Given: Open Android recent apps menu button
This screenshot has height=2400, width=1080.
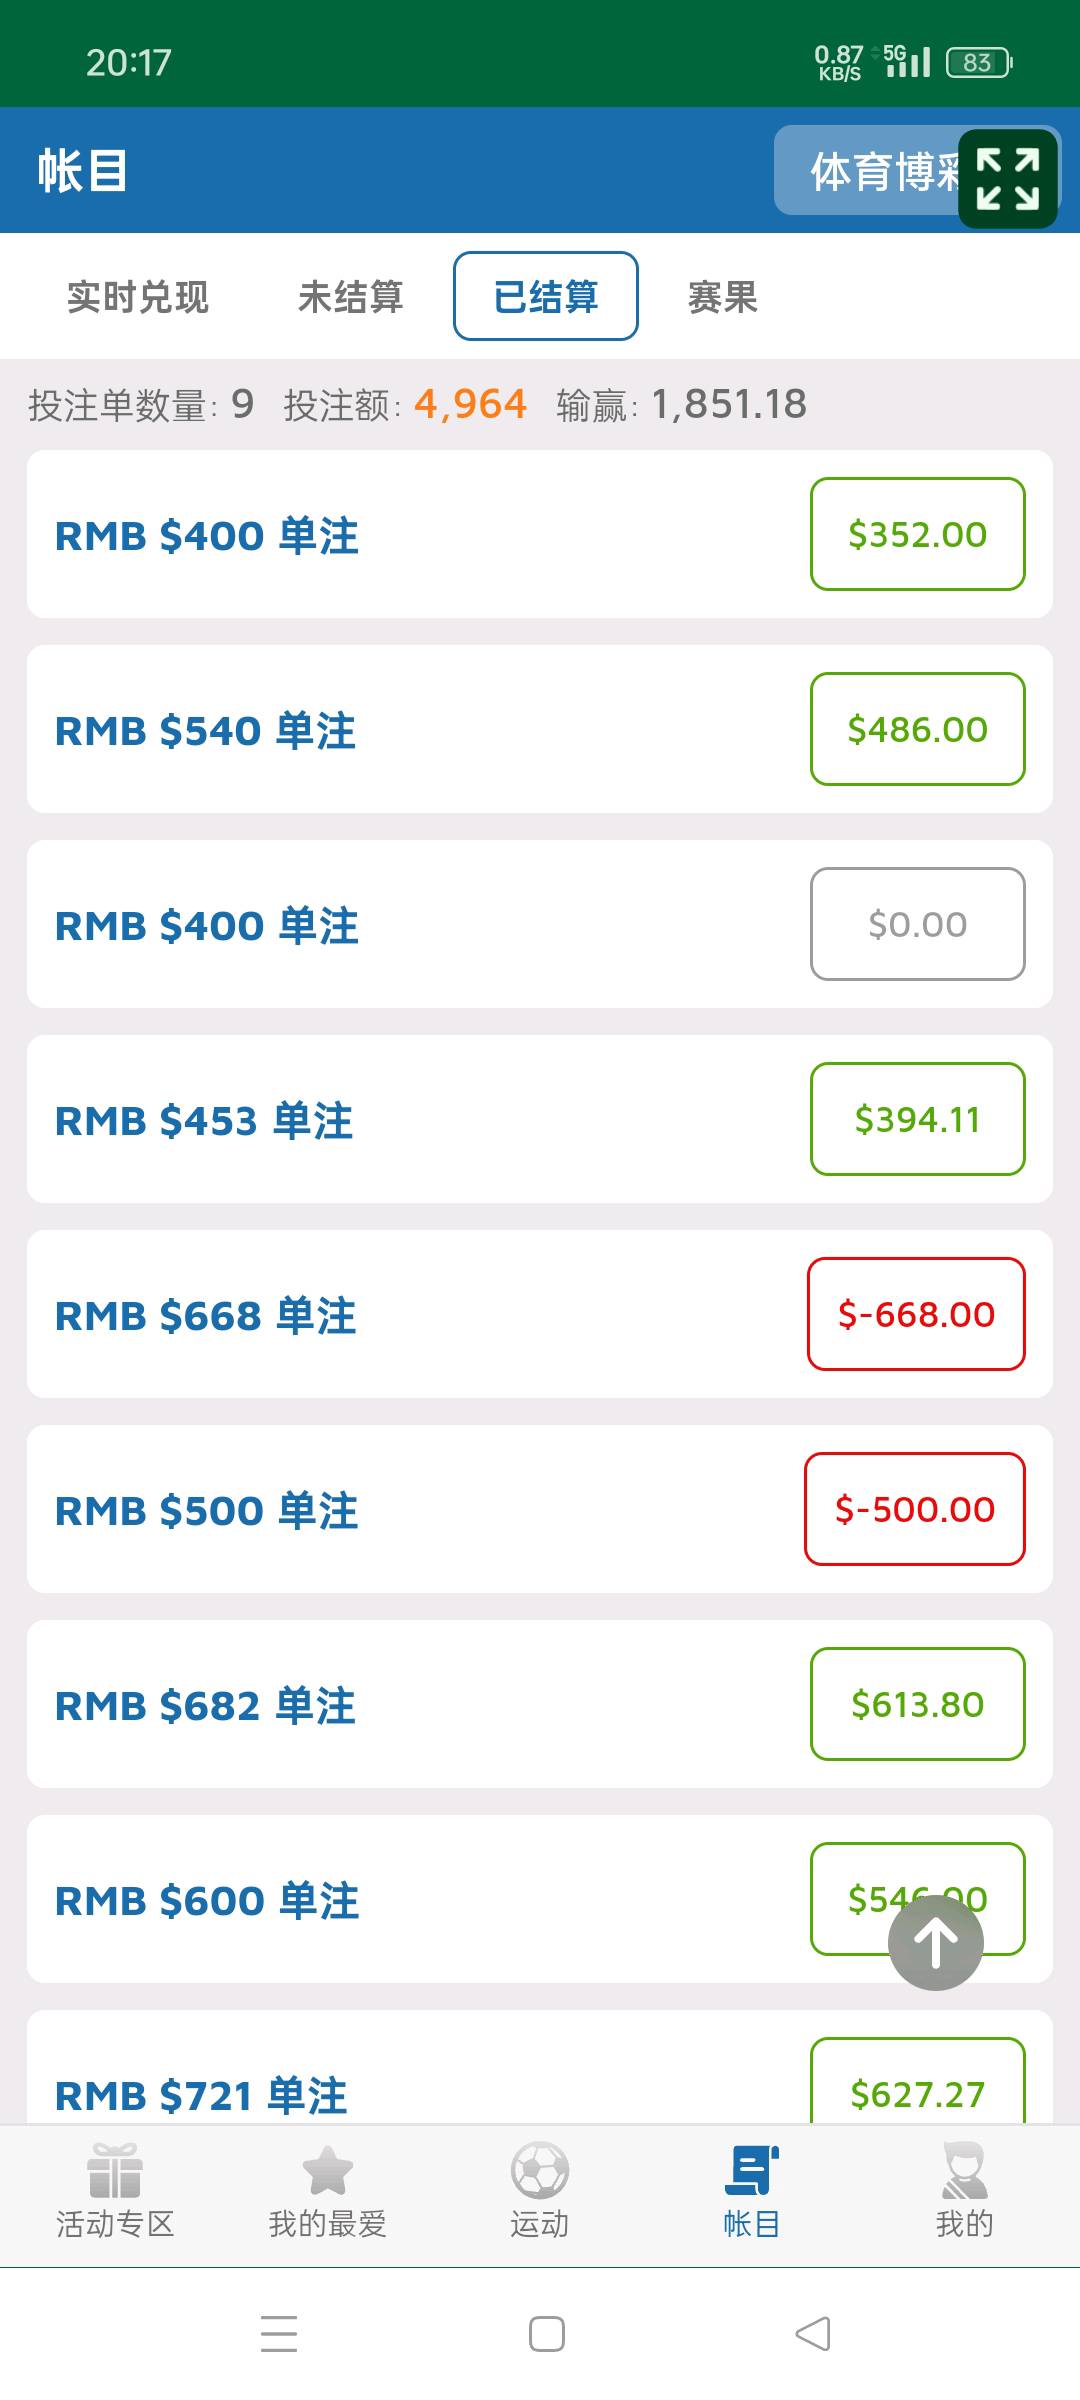Looking at the screenshot, I should pyautogui.click(x=279, y=2333).
